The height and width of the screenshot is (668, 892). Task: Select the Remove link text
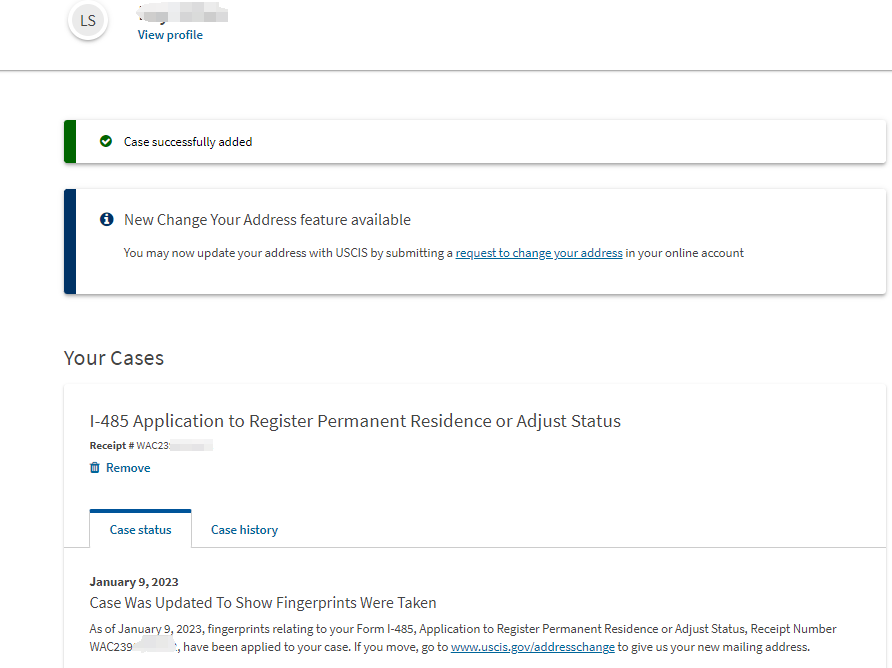tap(128, 468)
